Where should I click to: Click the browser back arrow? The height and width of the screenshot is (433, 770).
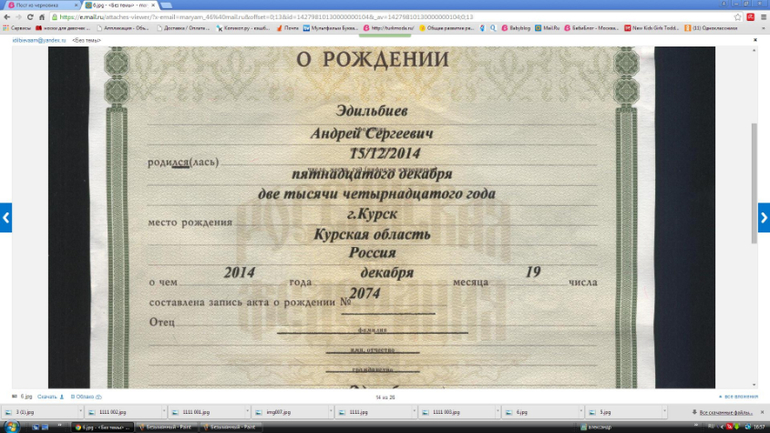(6, 17)
